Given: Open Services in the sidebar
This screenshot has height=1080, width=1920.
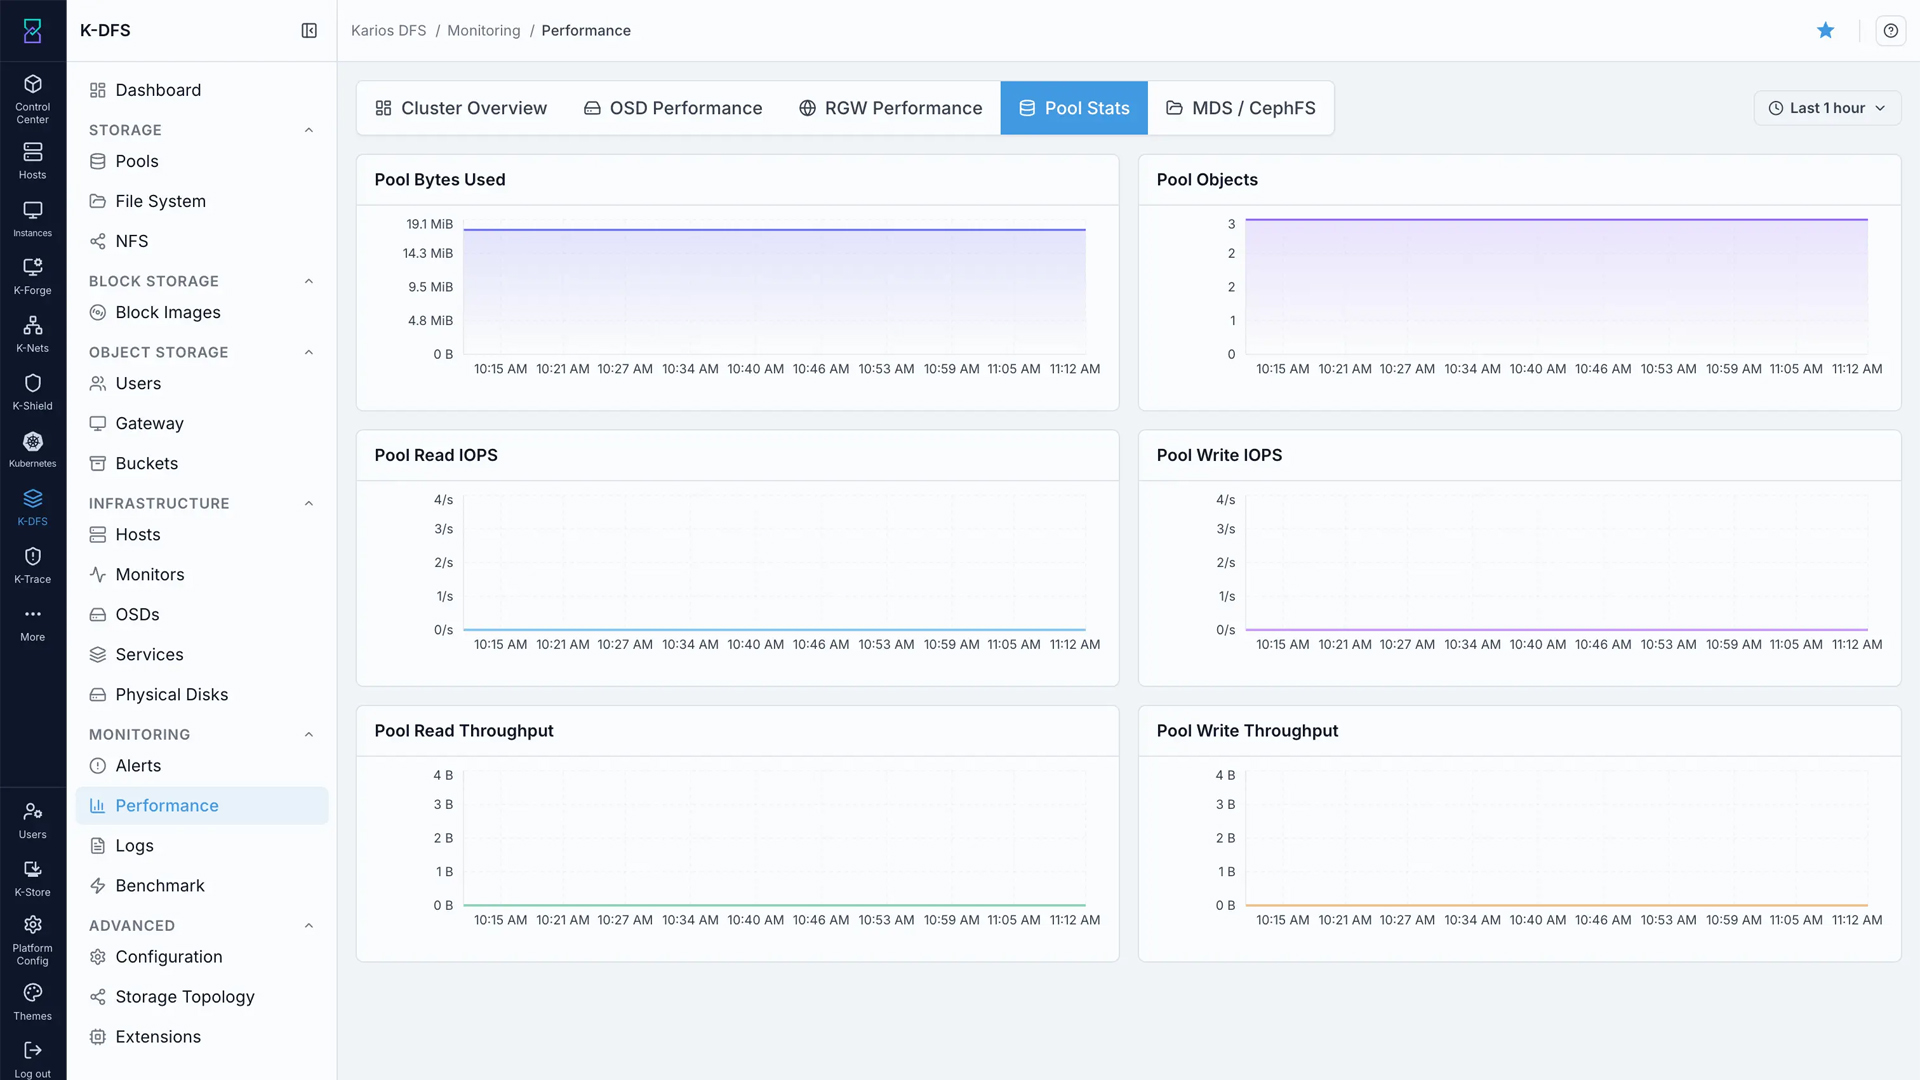Looking at the screenshot, I should point(202,654).
